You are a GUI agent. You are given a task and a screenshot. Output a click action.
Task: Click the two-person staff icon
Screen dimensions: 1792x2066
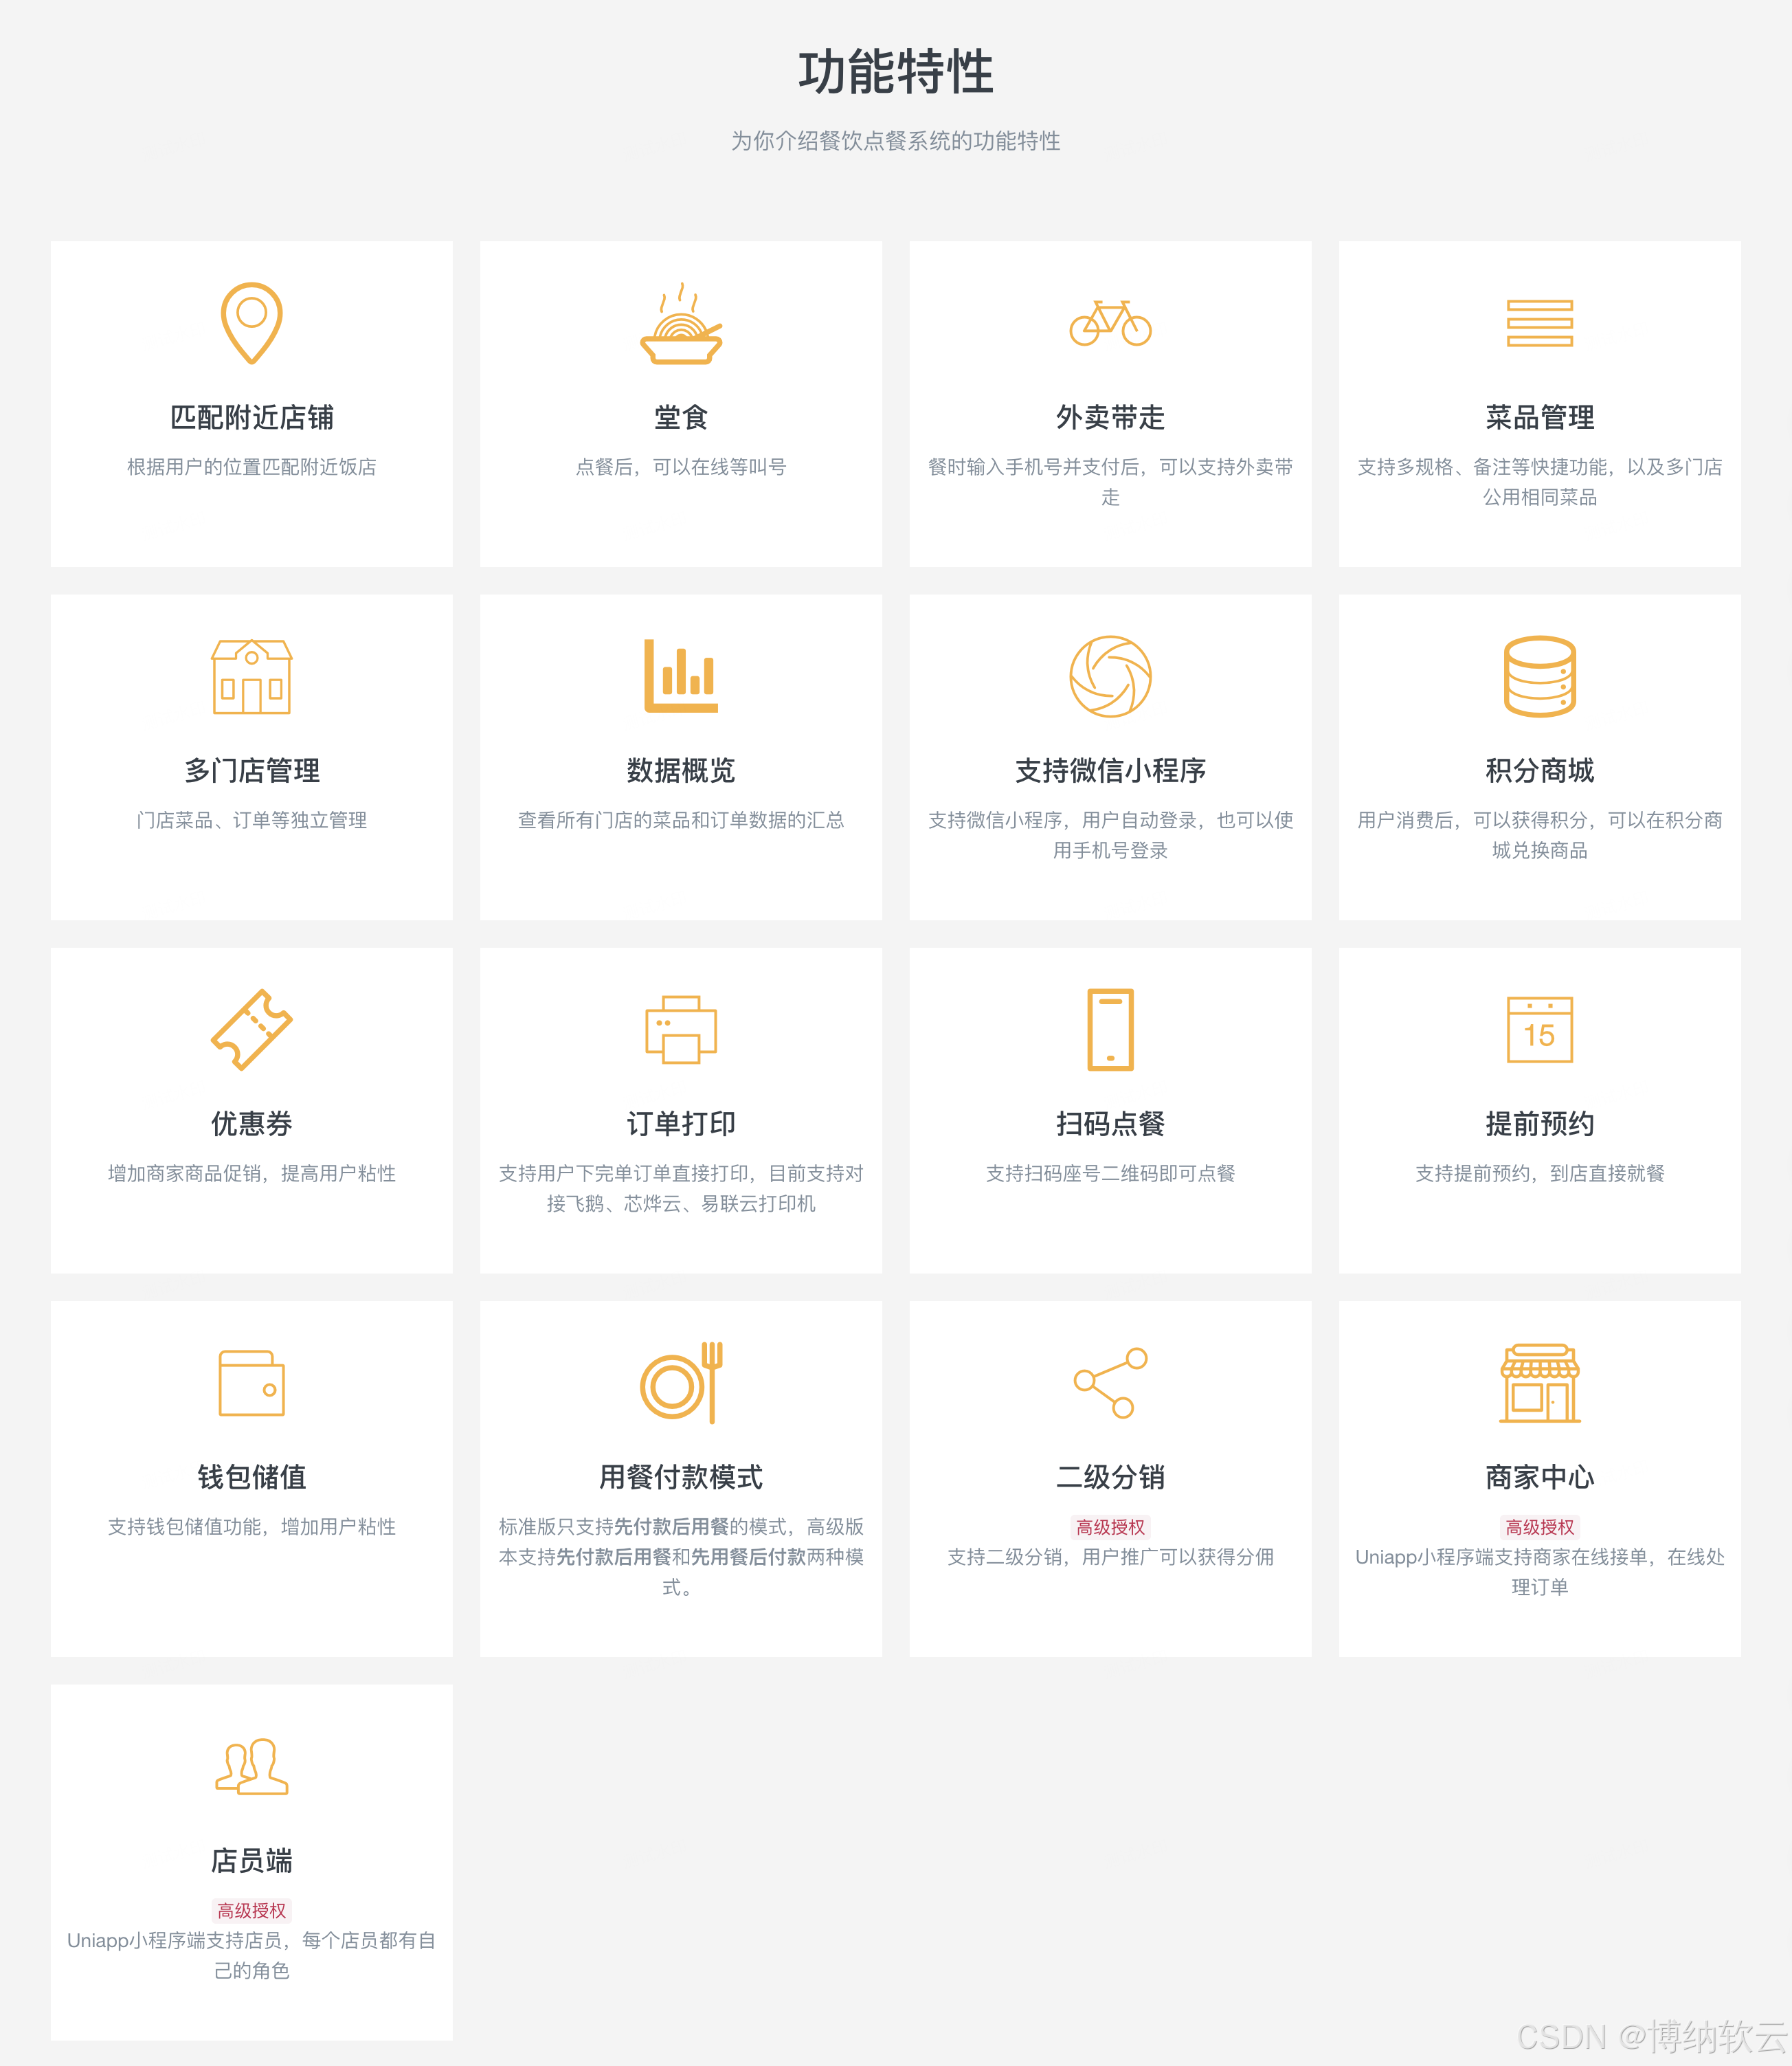point(251,1766)
